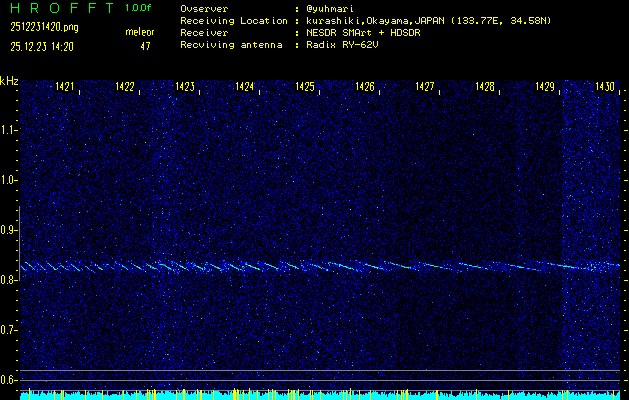The image size is (629, 400).
Task: Click the 1.0 kHz frequency axis label
Action: pyautogui.click(x=10, y=180)
